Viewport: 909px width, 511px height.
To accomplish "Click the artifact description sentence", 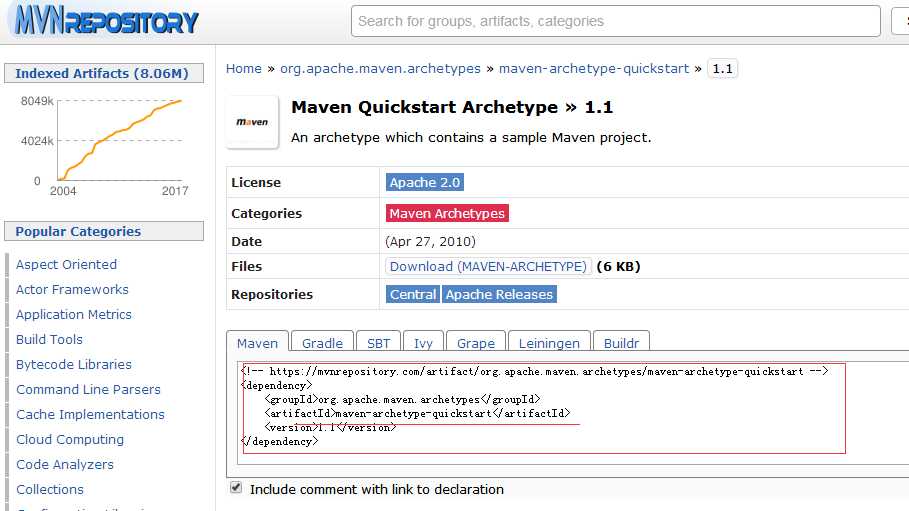I will pyautogui.click(x=471, y=137).
